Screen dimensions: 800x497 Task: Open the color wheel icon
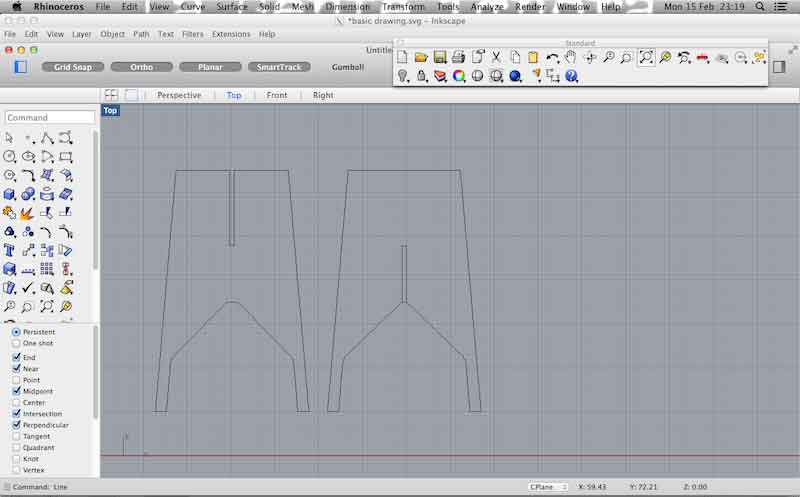pyautogui.click(x=459, y=76)
